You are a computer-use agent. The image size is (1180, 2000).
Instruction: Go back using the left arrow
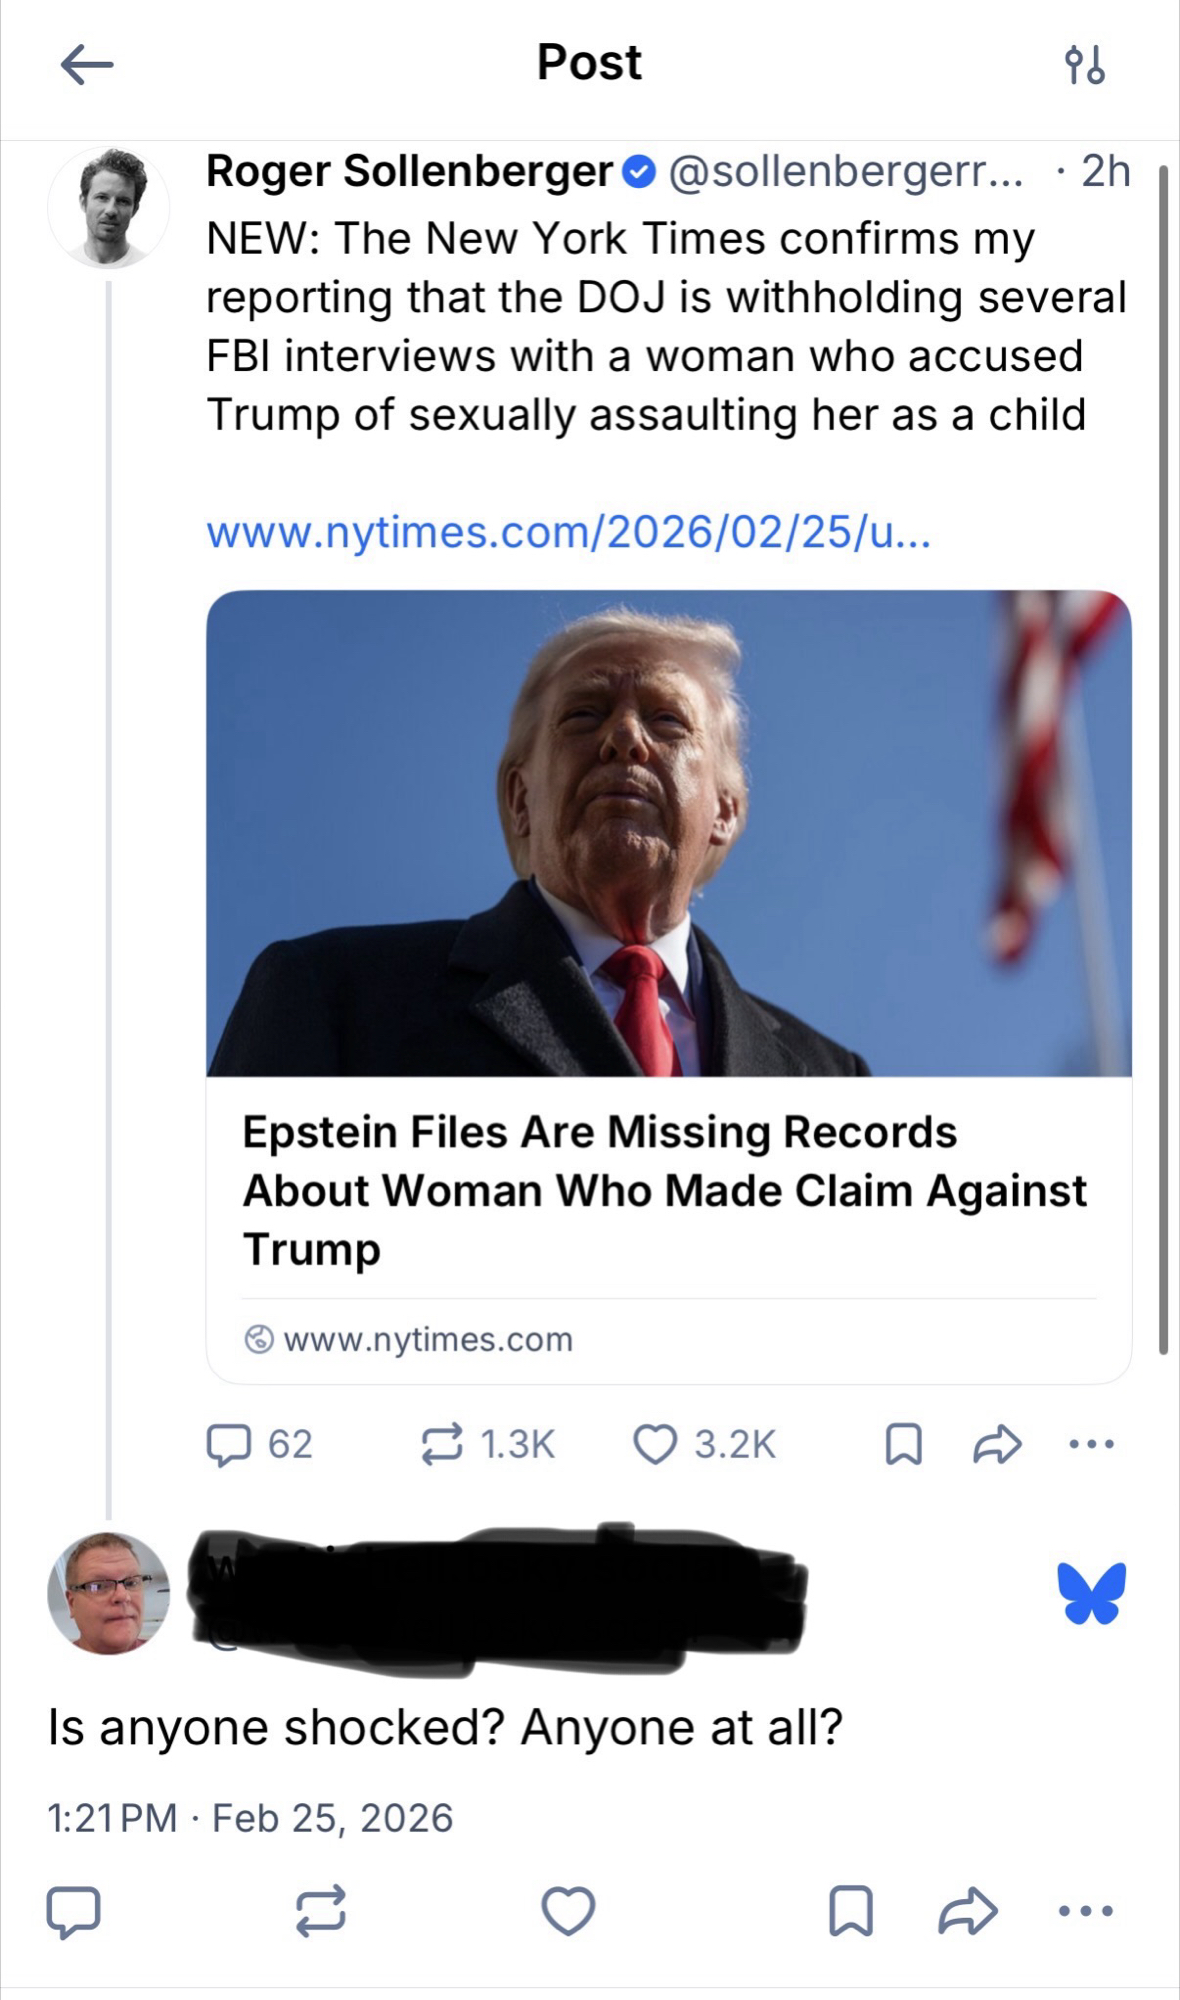86,65
